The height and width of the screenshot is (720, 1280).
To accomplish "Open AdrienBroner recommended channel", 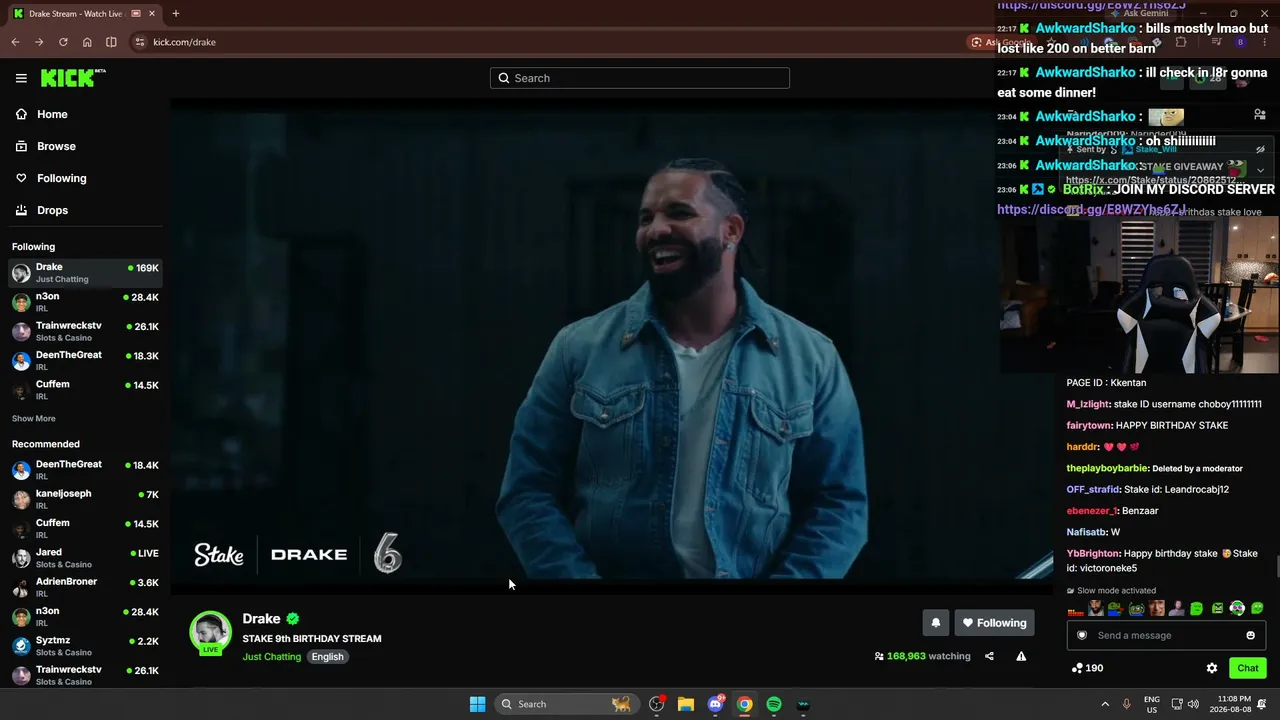I will 85,586.
